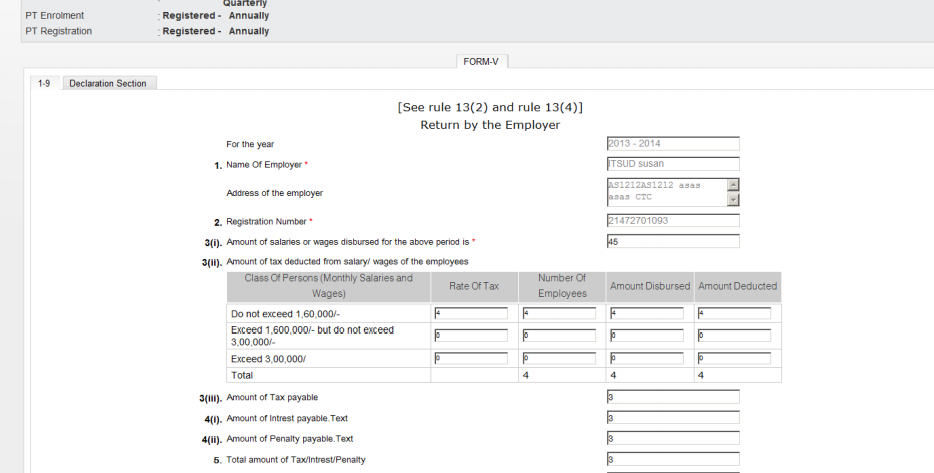934x473 pixels.
Task: Click the Name Of Employer field
Action: click(x=673, y=164)
